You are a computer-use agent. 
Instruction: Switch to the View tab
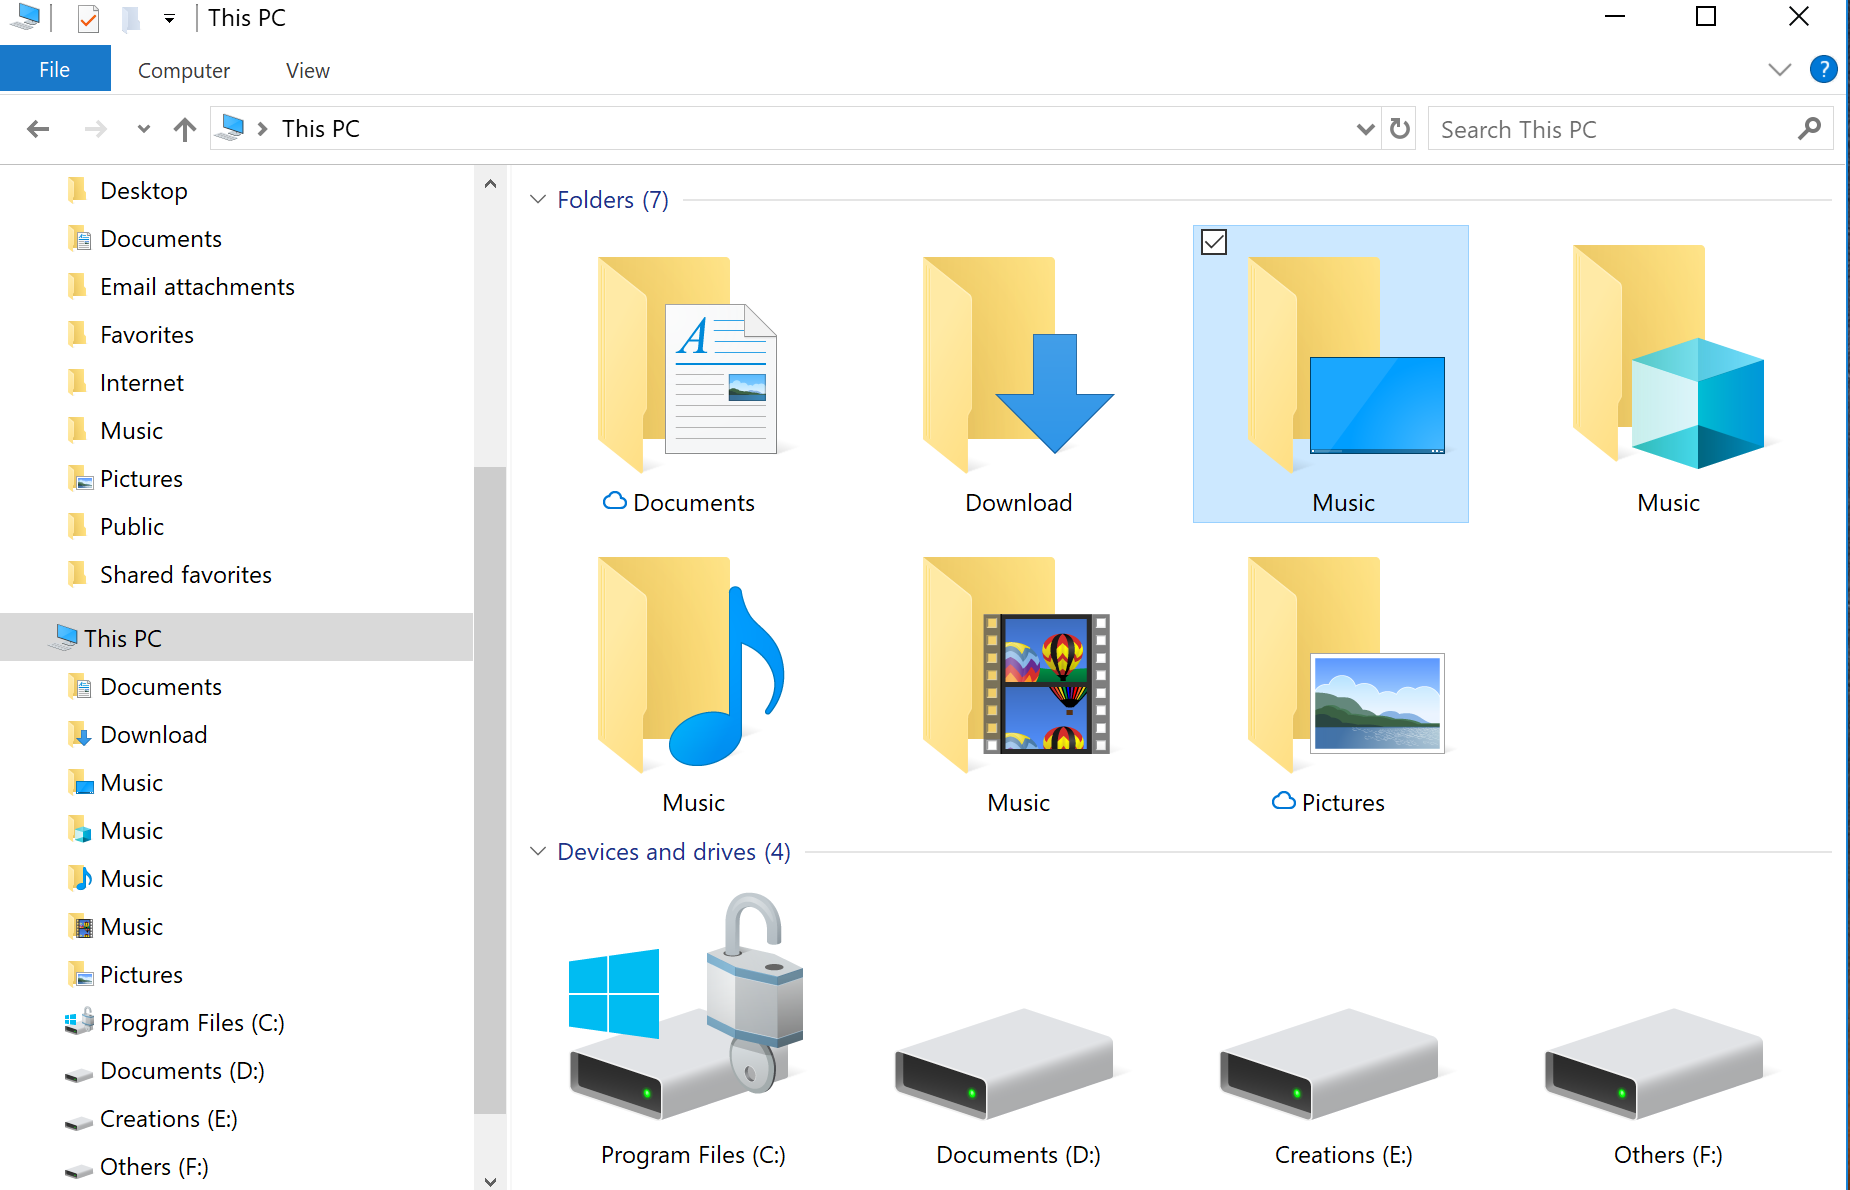pyautogui.click(x=306, y=70)
